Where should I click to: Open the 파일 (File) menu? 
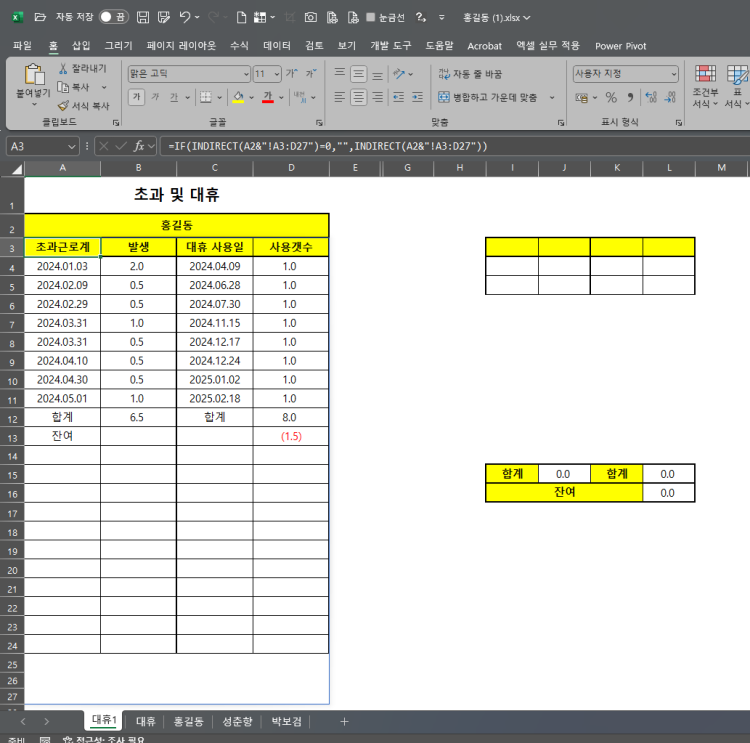coord(22,46)
